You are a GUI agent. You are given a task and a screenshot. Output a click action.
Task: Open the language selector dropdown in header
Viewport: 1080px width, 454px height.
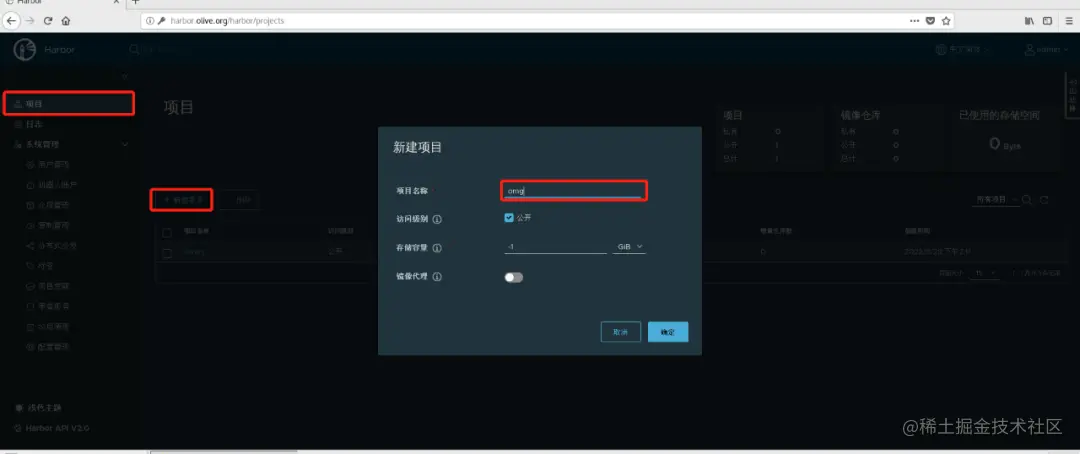point(963,50)
